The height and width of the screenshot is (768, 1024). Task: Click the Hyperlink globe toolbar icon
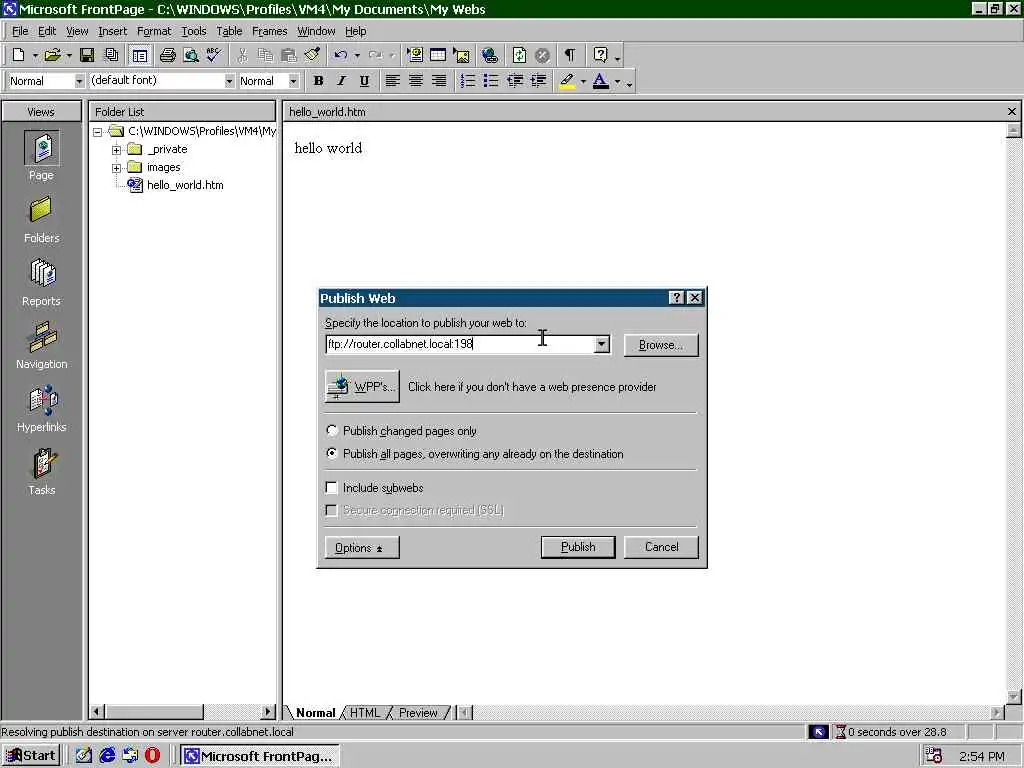[490, 56]
